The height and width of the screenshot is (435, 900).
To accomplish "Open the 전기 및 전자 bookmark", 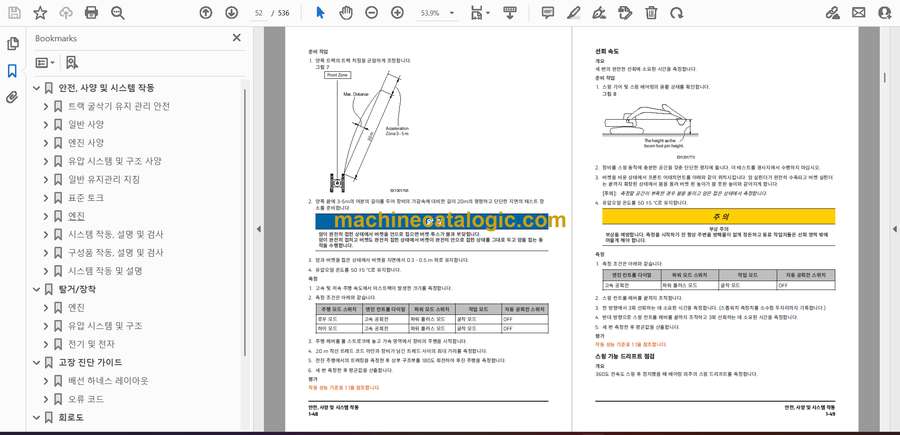I will pyautogui.click(x=91, y=344).
